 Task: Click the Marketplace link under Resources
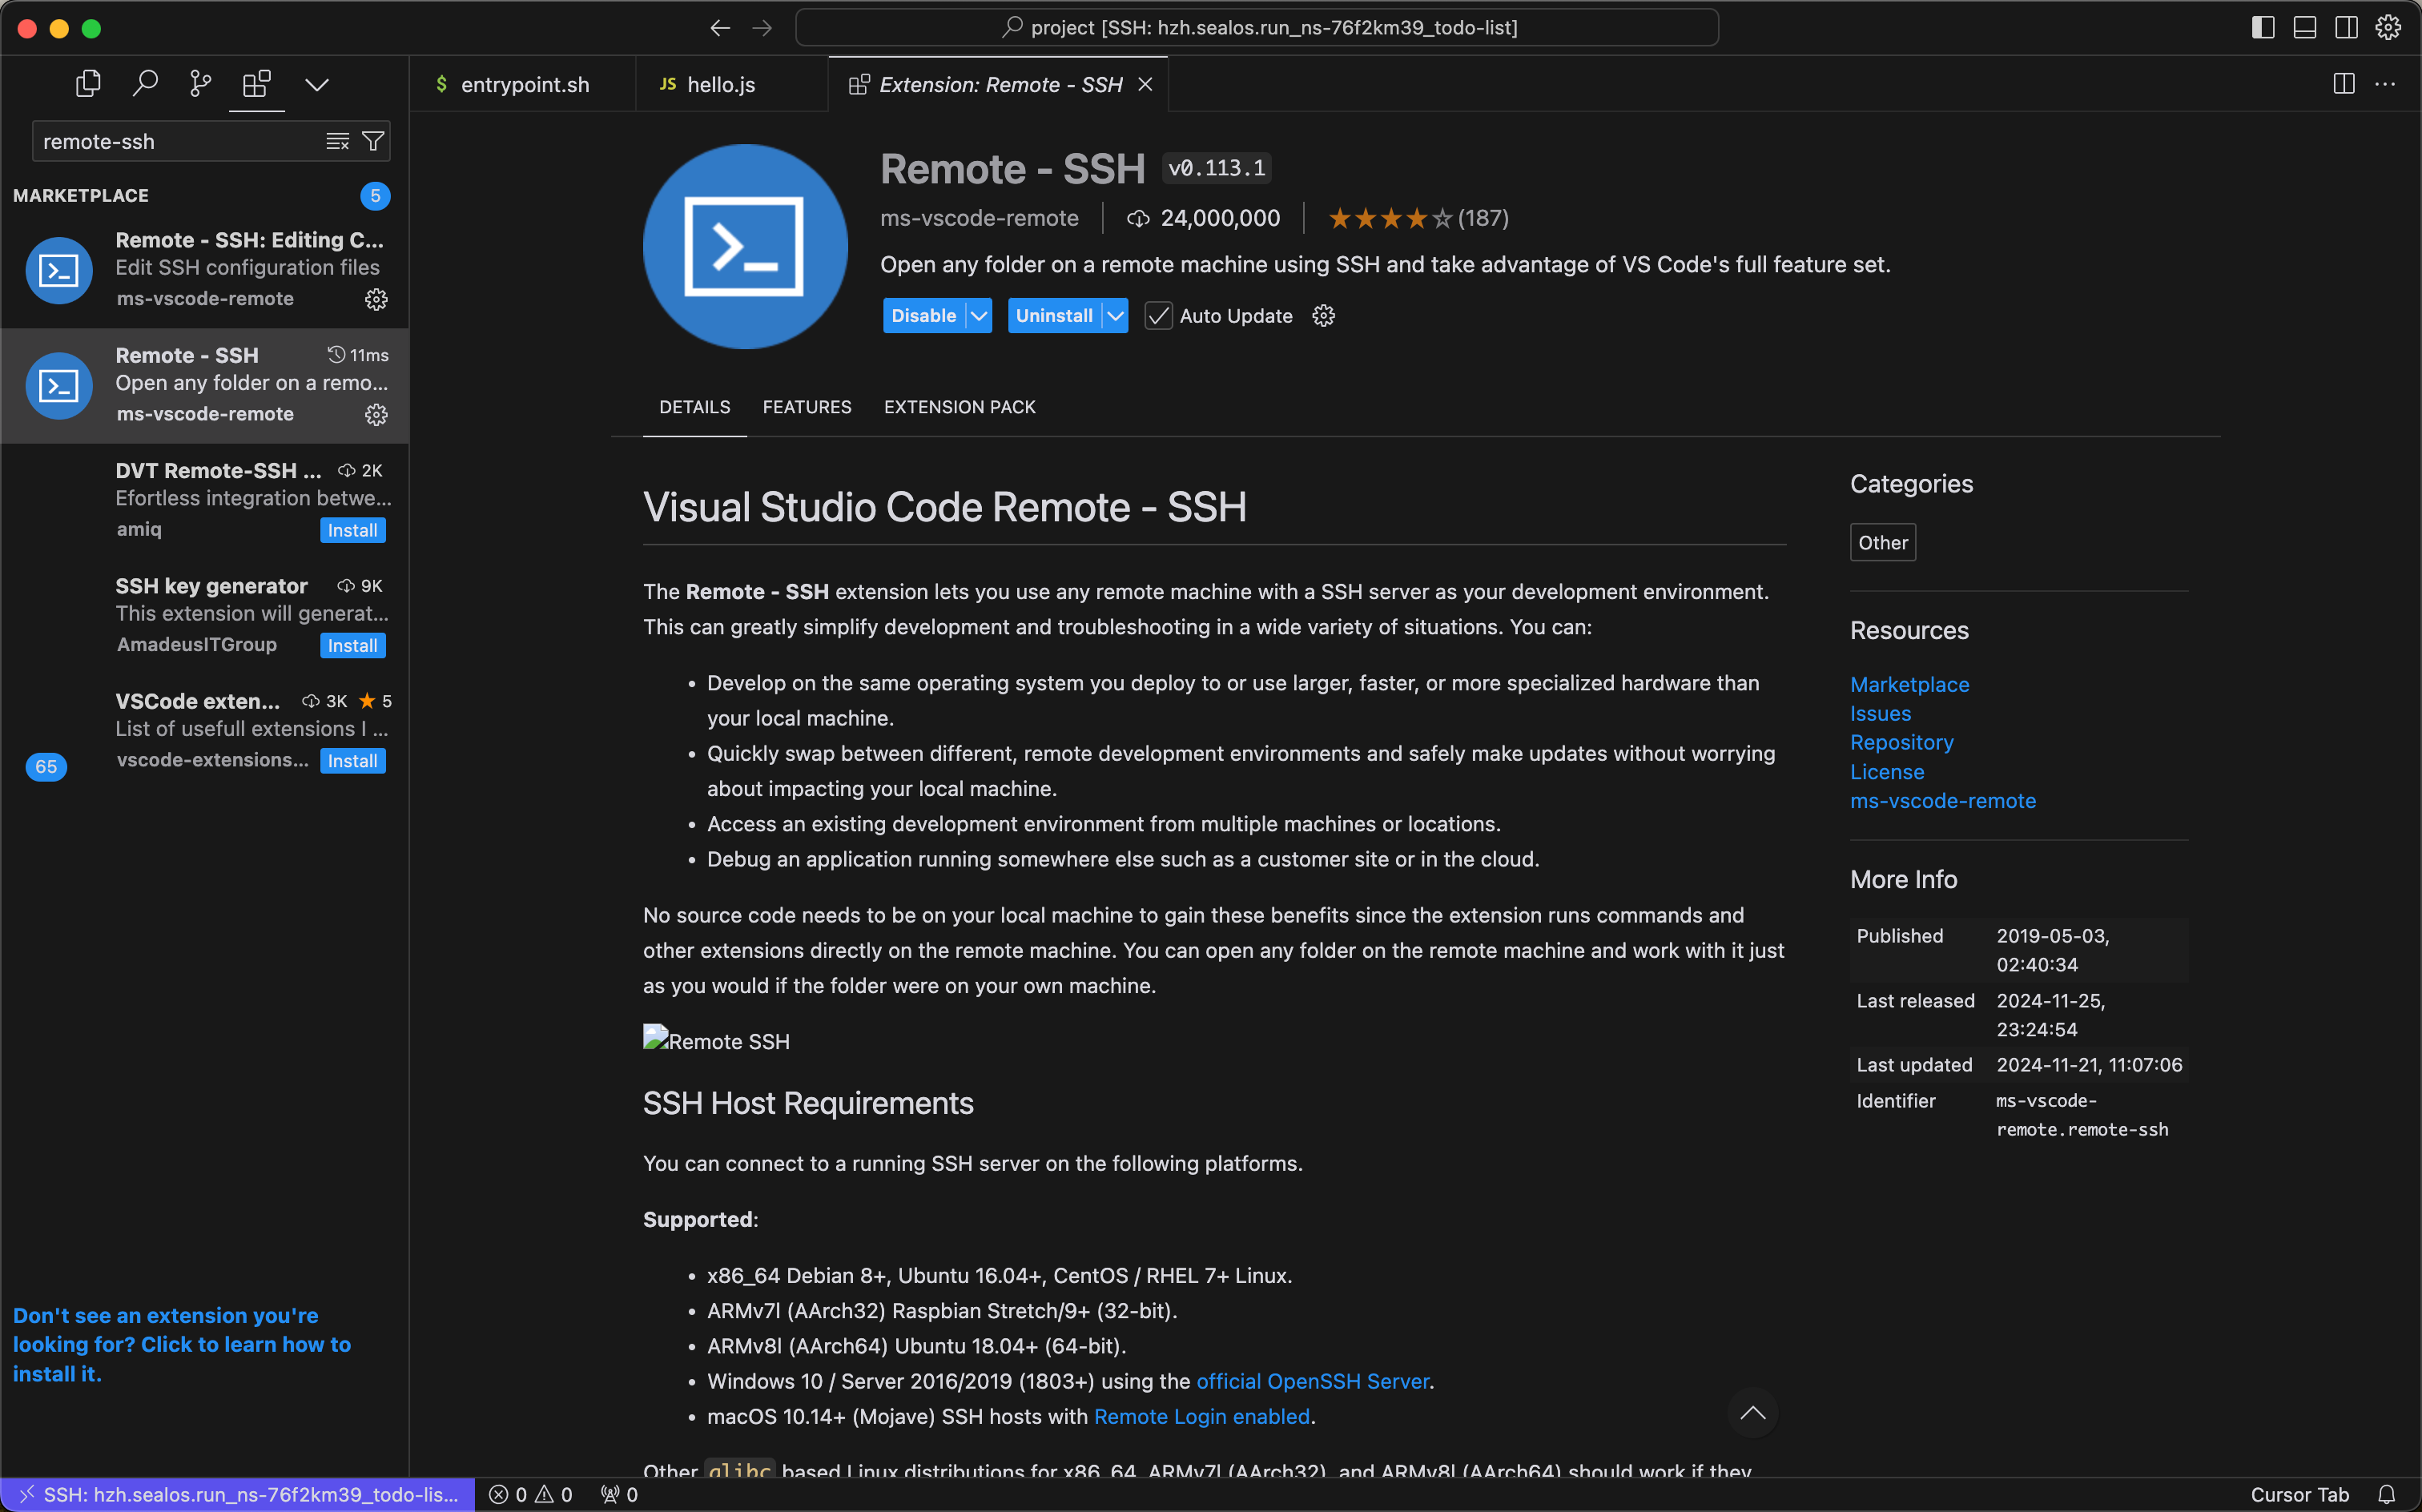[x=1909, y=685]
